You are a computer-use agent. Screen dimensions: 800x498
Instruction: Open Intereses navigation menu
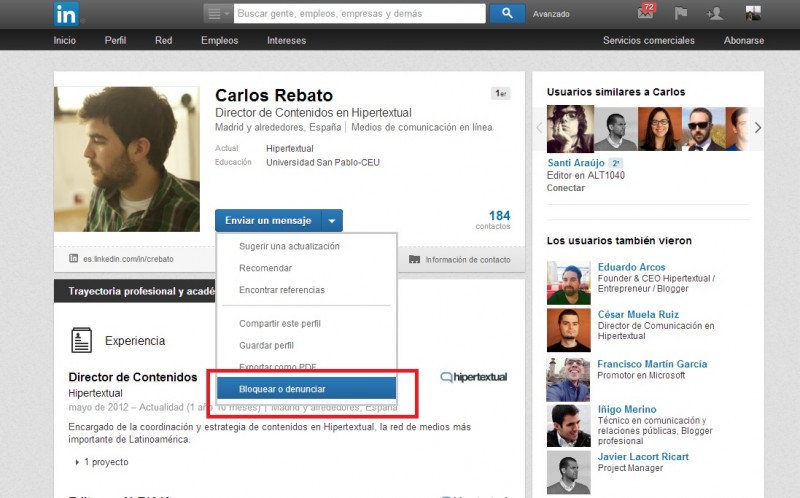(286, 40)
